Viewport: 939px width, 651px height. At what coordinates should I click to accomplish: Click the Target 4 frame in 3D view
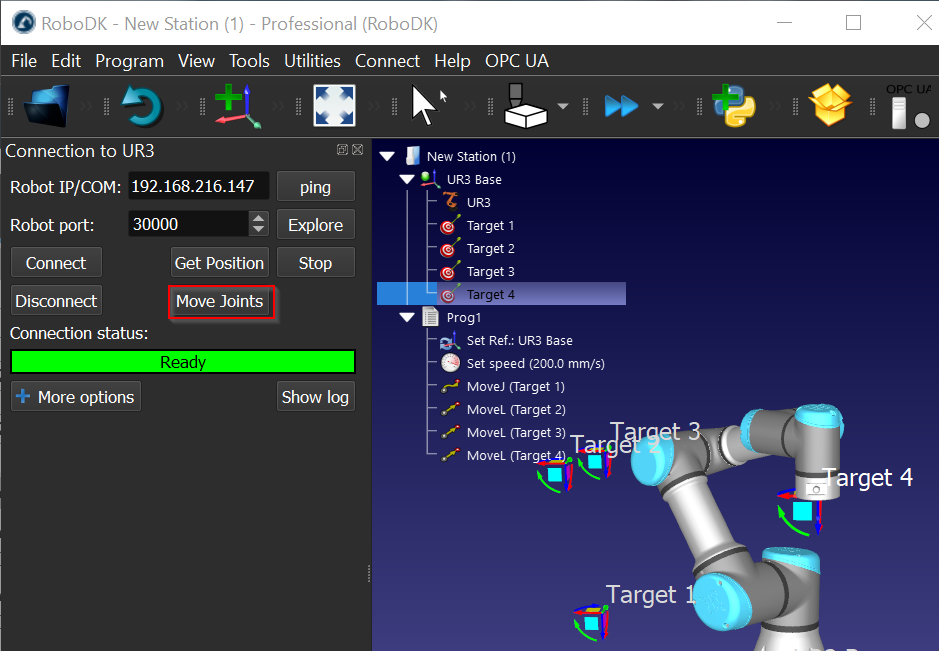point(802,511)
